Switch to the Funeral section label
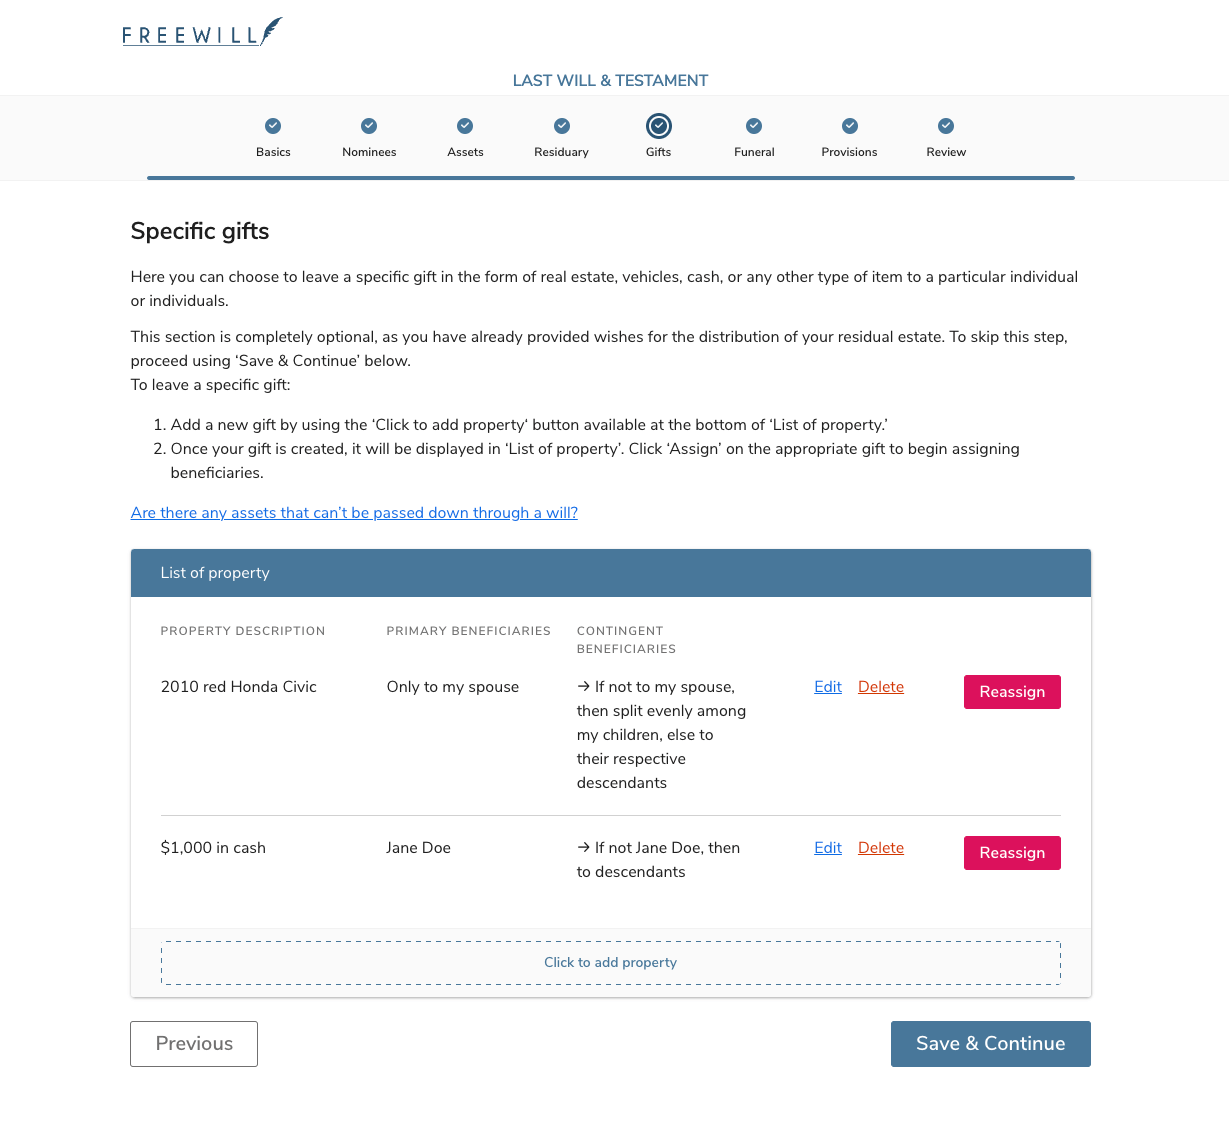The image size is (1229, 1123). pyautogui.click(x=754, y=152)
